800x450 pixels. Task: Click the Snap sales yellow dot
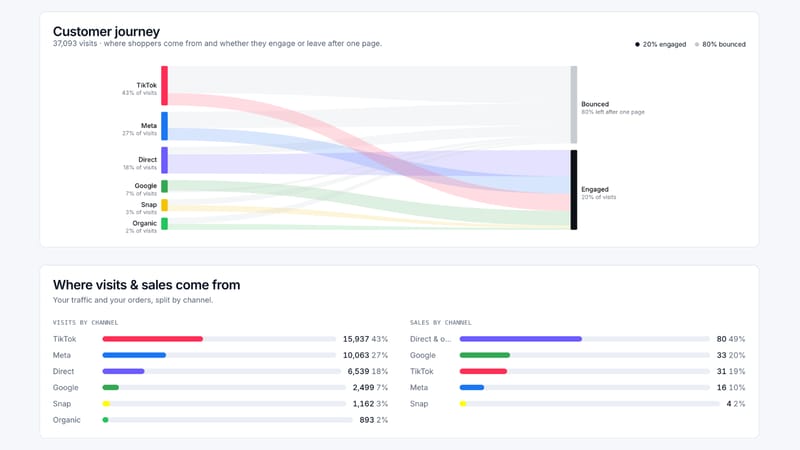463,404
